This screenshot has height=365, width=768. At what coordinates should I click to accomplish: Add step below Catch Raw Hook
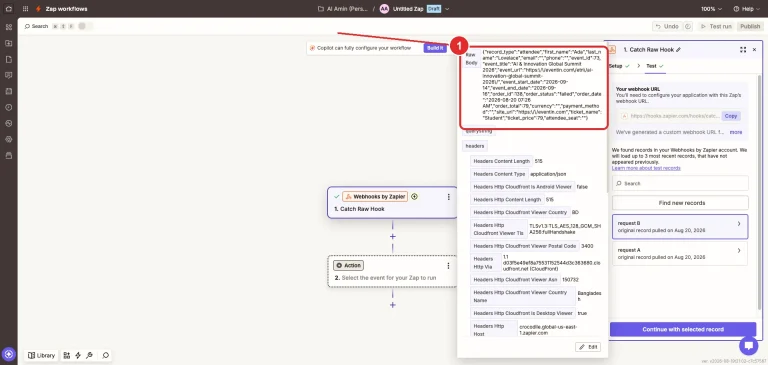(x=392, y=236)
